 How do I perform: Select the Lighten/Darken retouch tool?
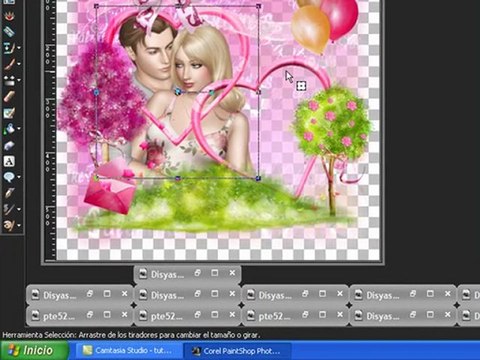pos(9,80)
